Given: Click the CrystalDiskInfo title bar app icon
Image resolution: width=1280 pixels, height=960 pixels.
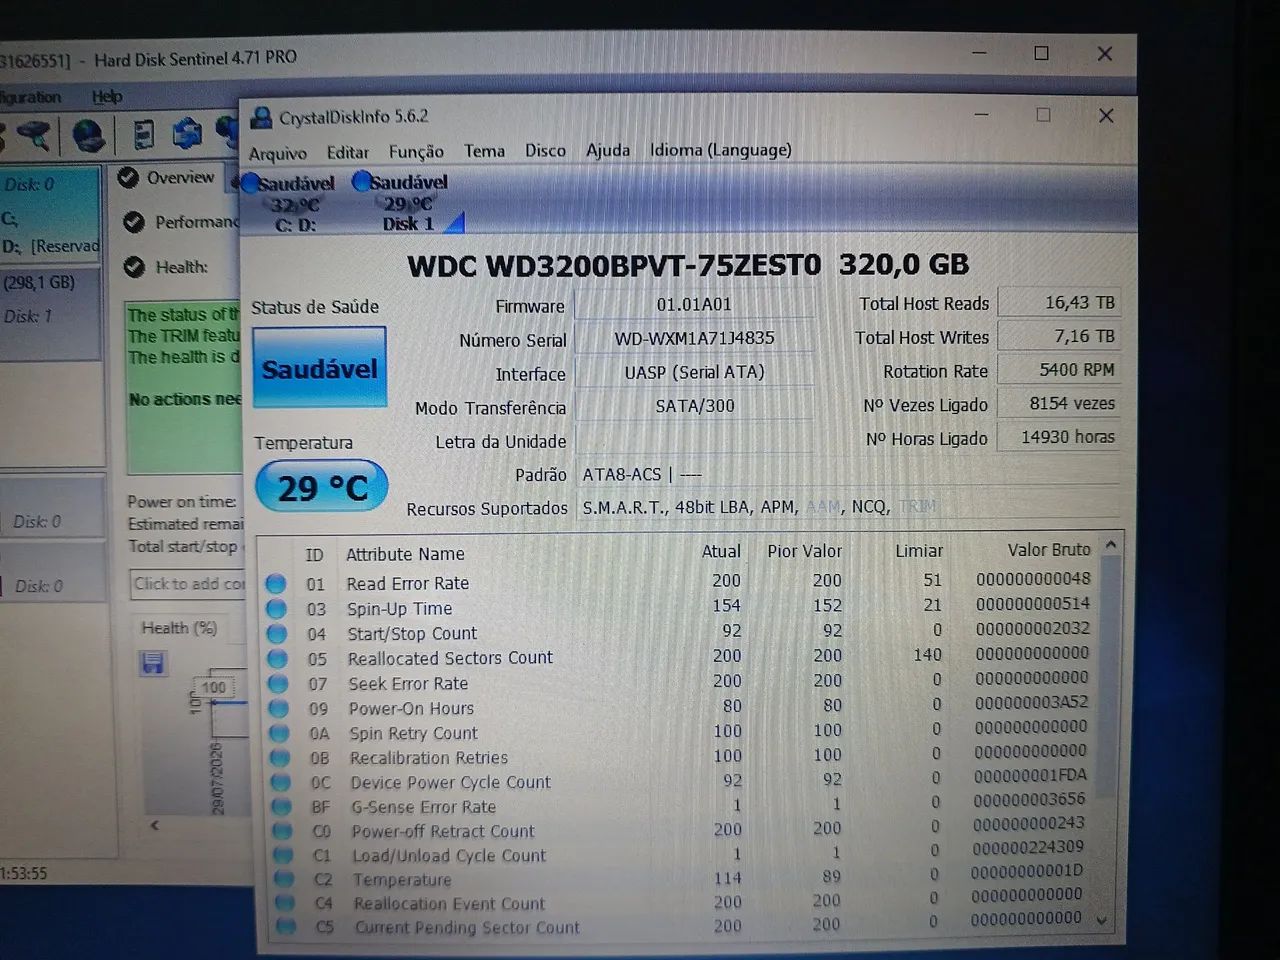Looking at the screenshot, I should [261, 118].
